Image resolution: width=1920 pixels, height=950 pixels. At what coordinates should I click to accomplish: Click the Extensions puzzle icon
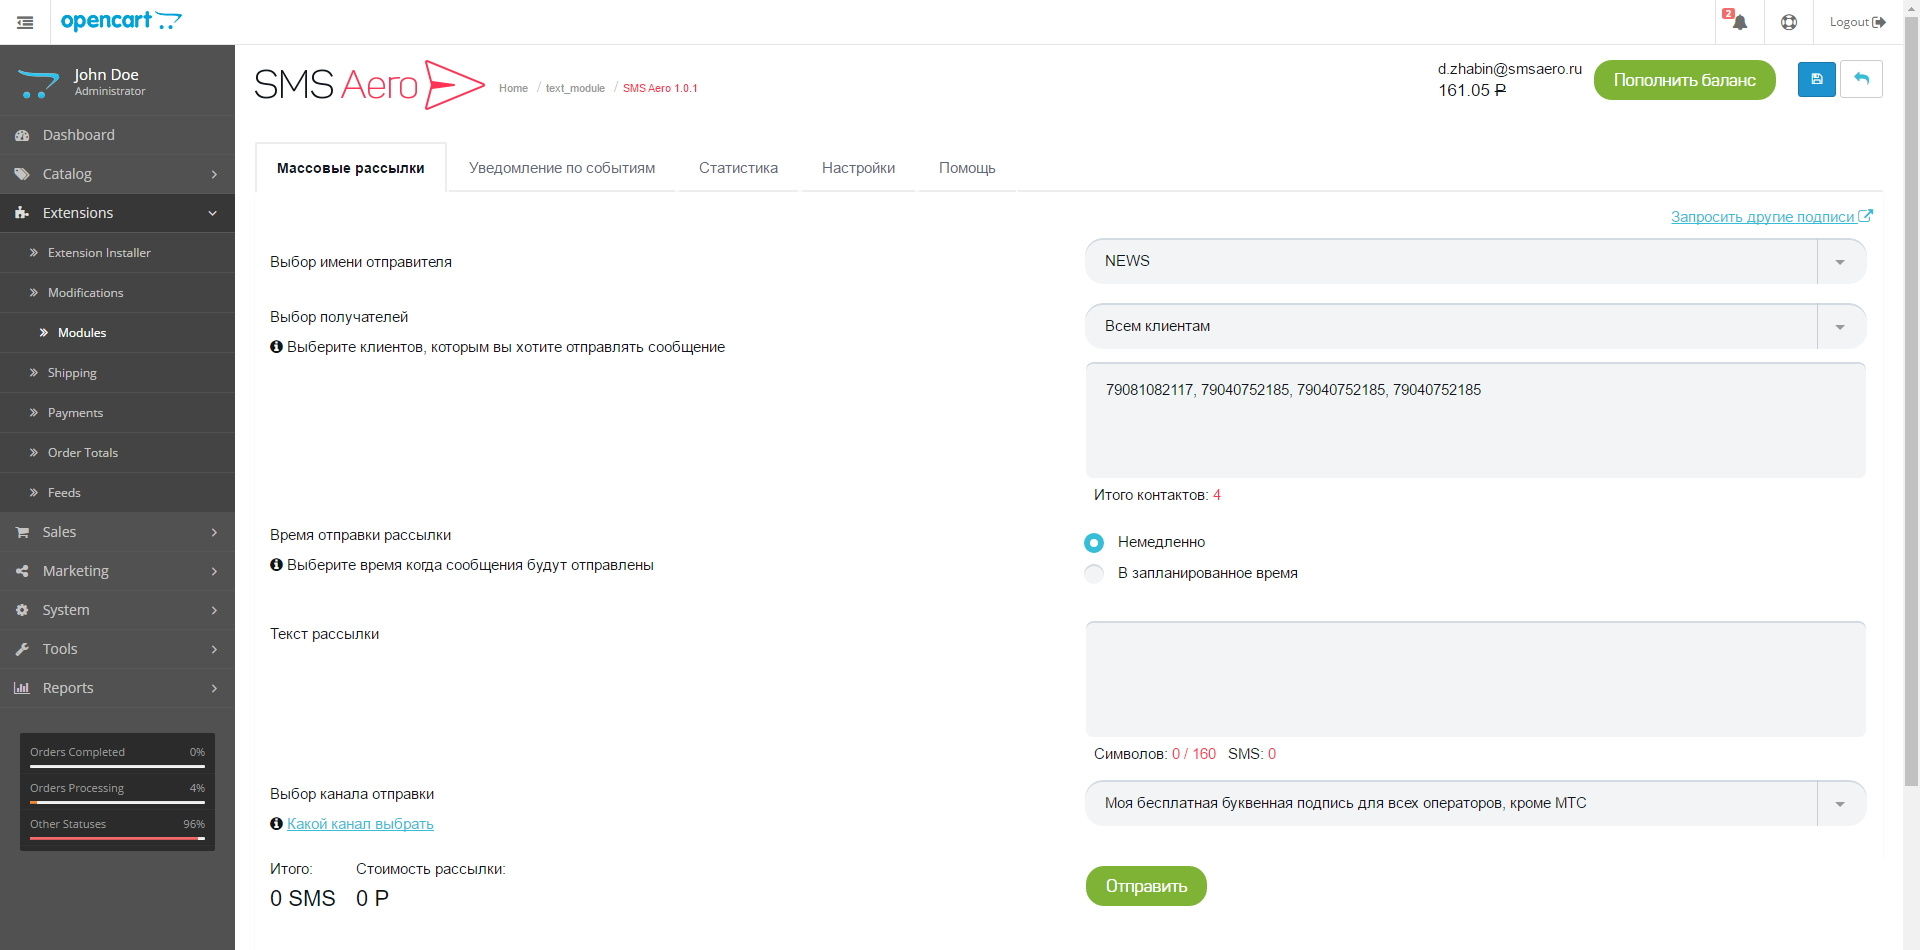pyautogui.click(x=22, y=213)
